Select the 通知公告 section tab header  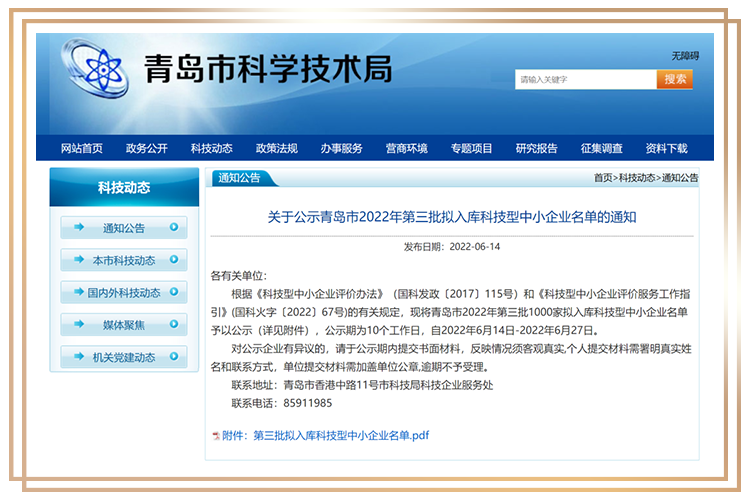[239, 178]
